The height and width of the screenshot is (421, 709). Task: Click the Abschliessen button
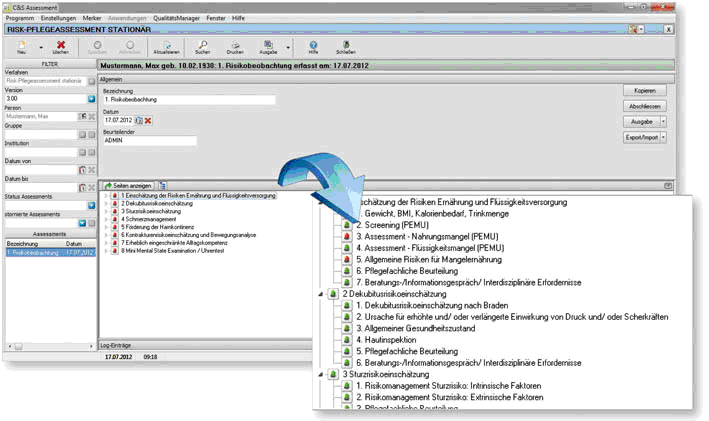click(x=645, y=106)
